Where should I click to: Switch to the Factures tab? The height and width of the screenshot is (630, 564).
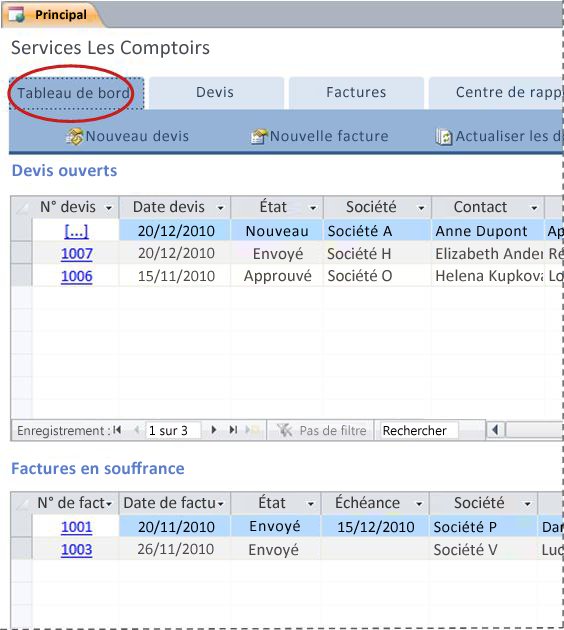pos(356,92)
